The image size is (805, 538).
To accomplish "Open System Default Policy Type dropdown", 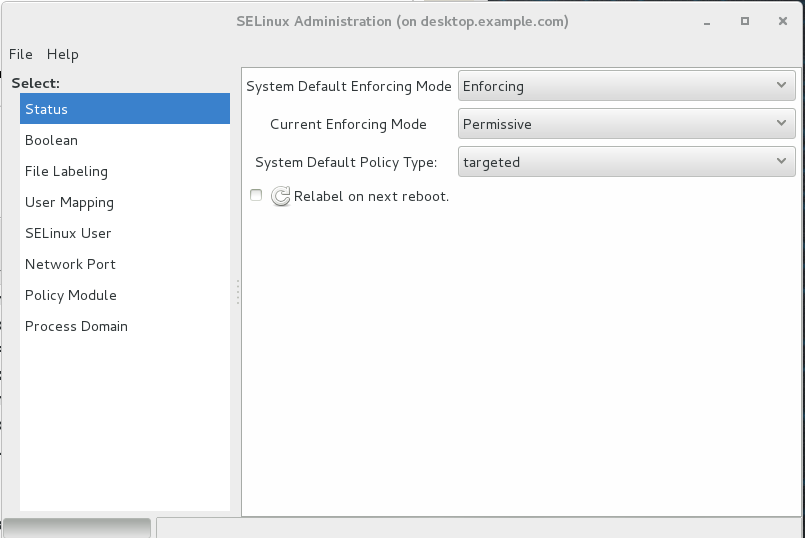I will (626, 162).
